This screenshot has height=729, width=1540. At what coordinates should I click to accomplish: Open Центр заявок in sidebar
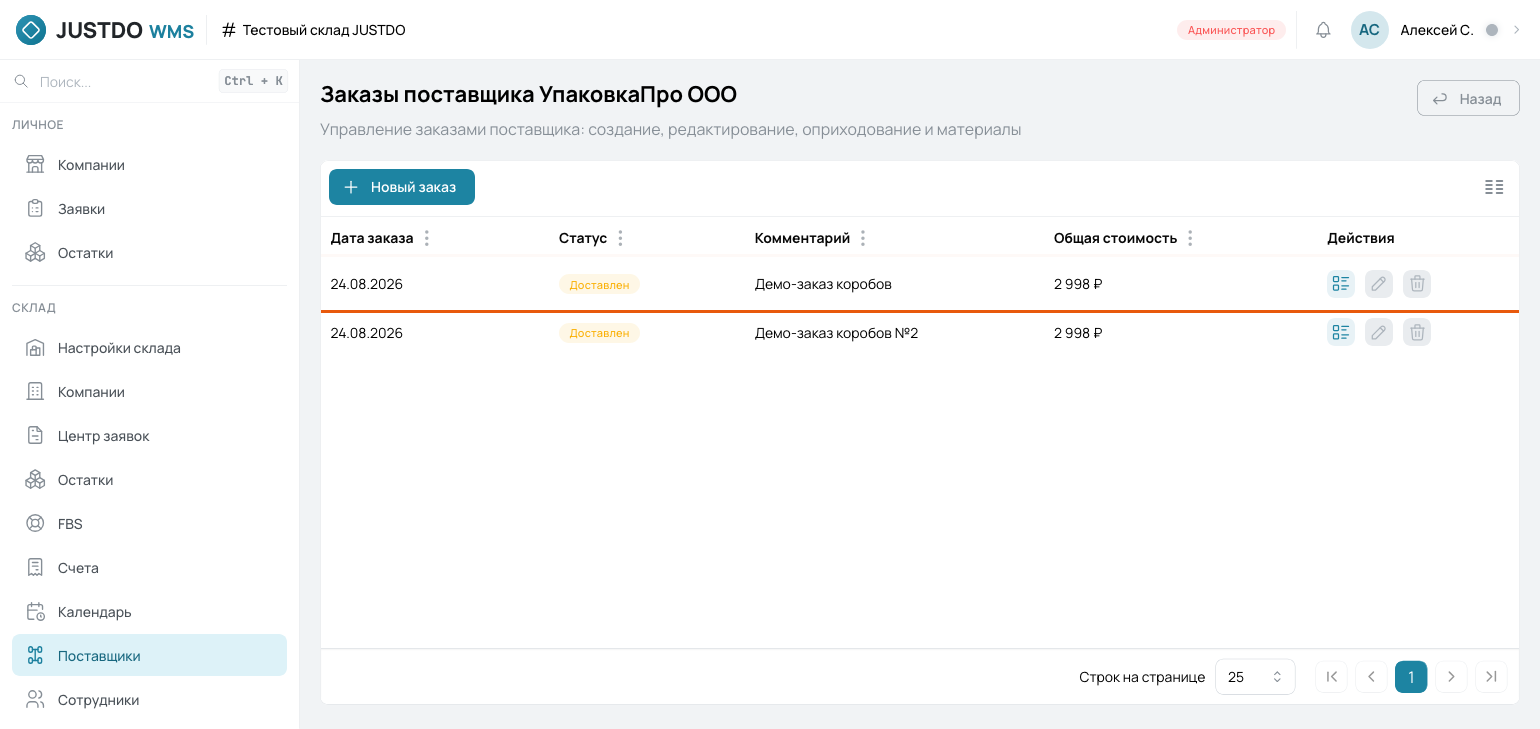coord(150,436)
